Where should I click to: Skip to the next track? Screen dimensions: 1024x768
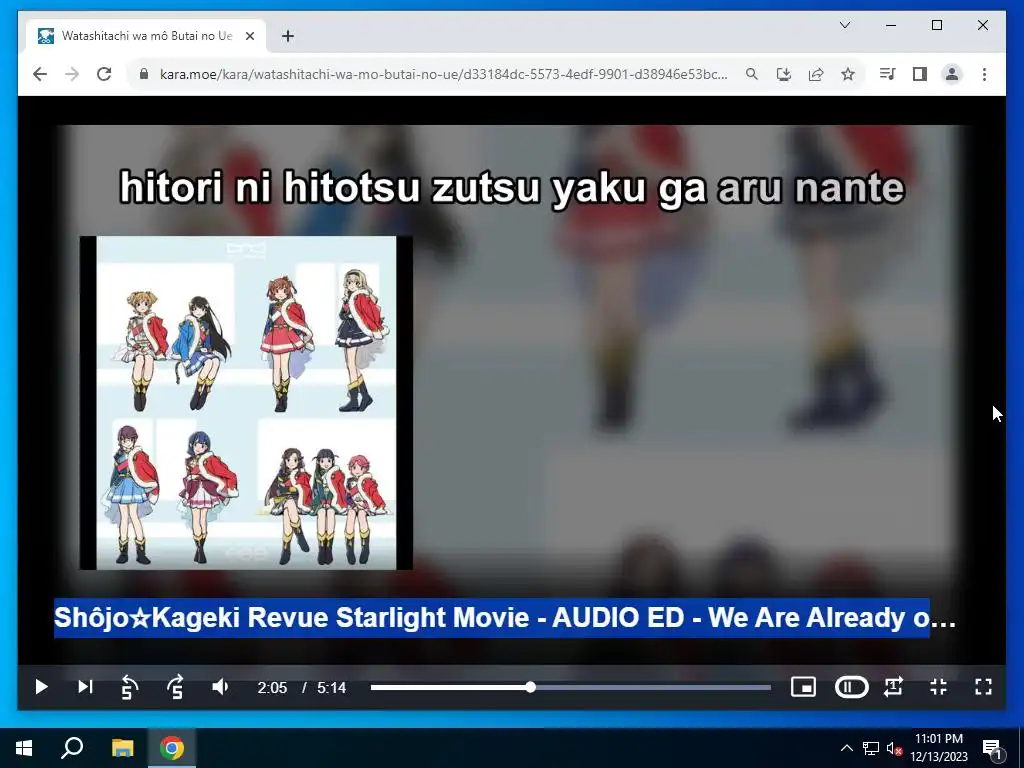(86, 687)
